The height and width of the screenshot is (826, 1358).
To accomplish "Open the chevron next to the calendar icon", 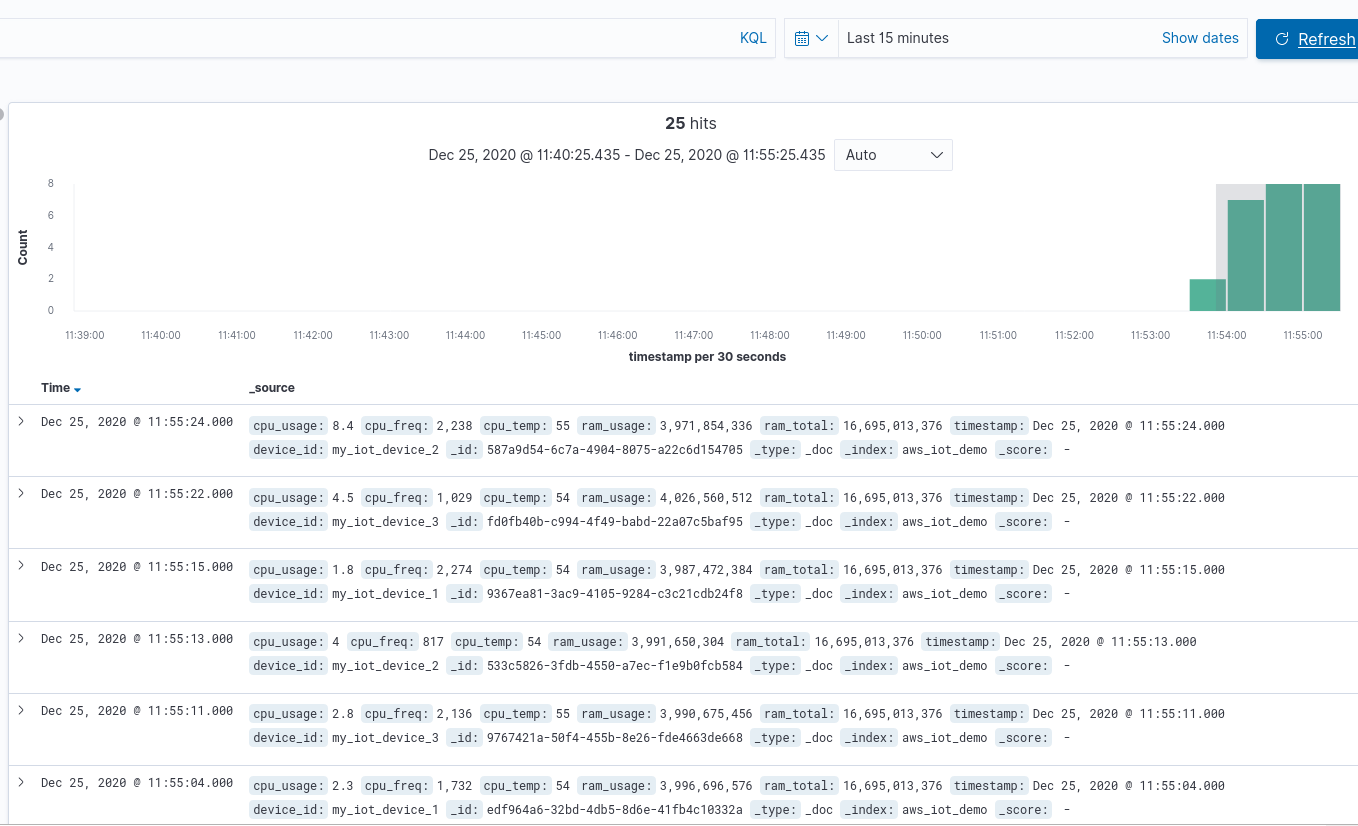I will (823, 37).
